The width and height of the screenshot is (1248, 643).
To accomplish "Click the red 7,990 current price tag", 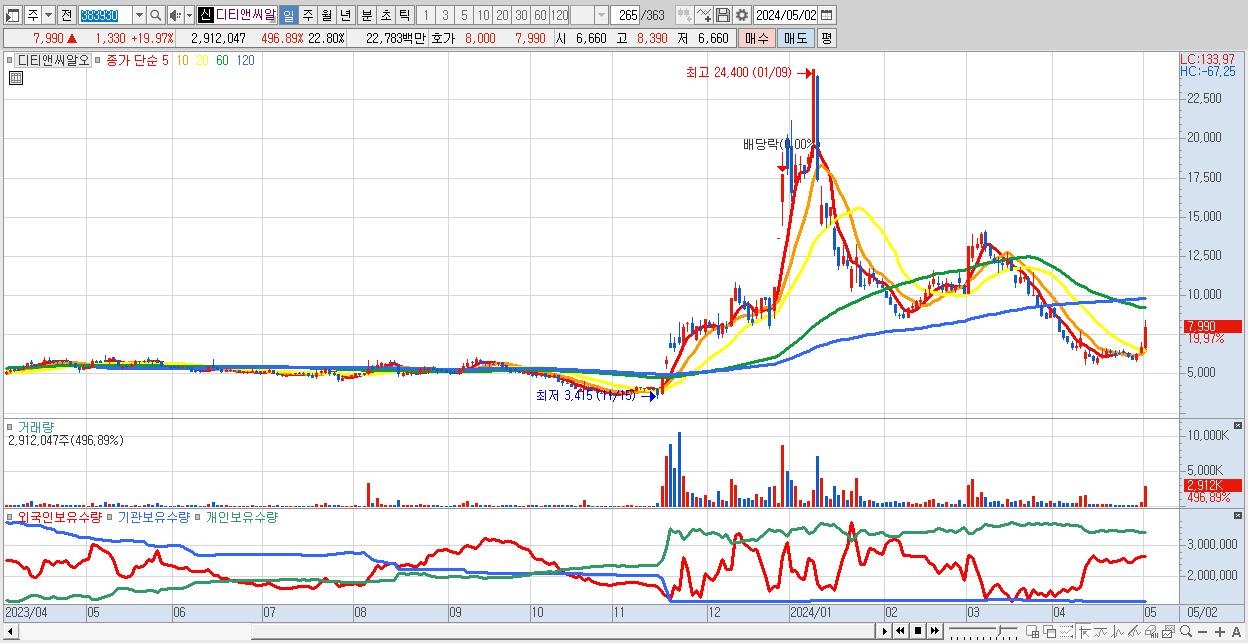I will point(1211,326).
